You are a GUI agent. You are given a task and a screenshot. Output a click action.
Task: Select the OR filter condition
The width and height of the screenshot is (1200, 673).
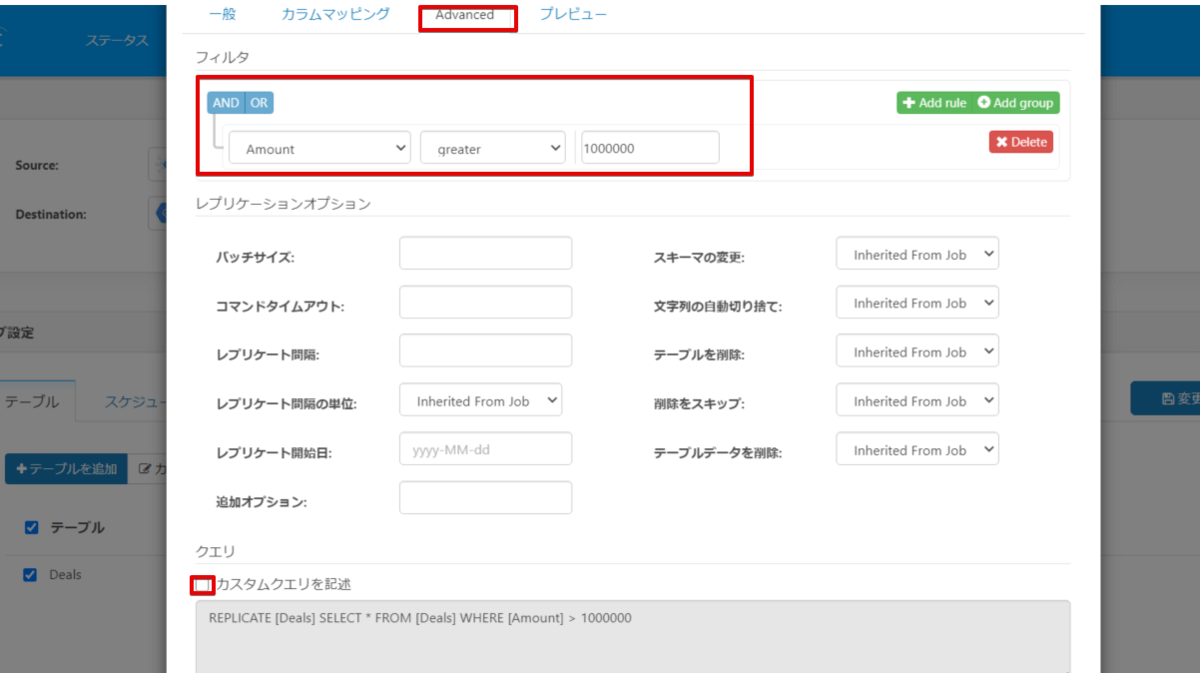pyautogui.click(x=259, y=103)
